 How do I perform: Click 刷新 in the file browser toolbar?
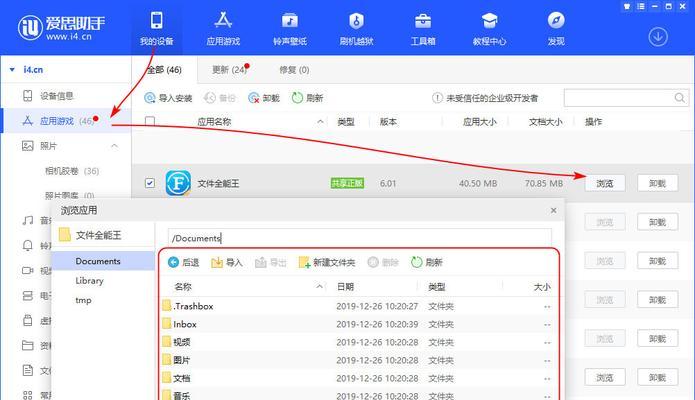[x=427, y=263]
